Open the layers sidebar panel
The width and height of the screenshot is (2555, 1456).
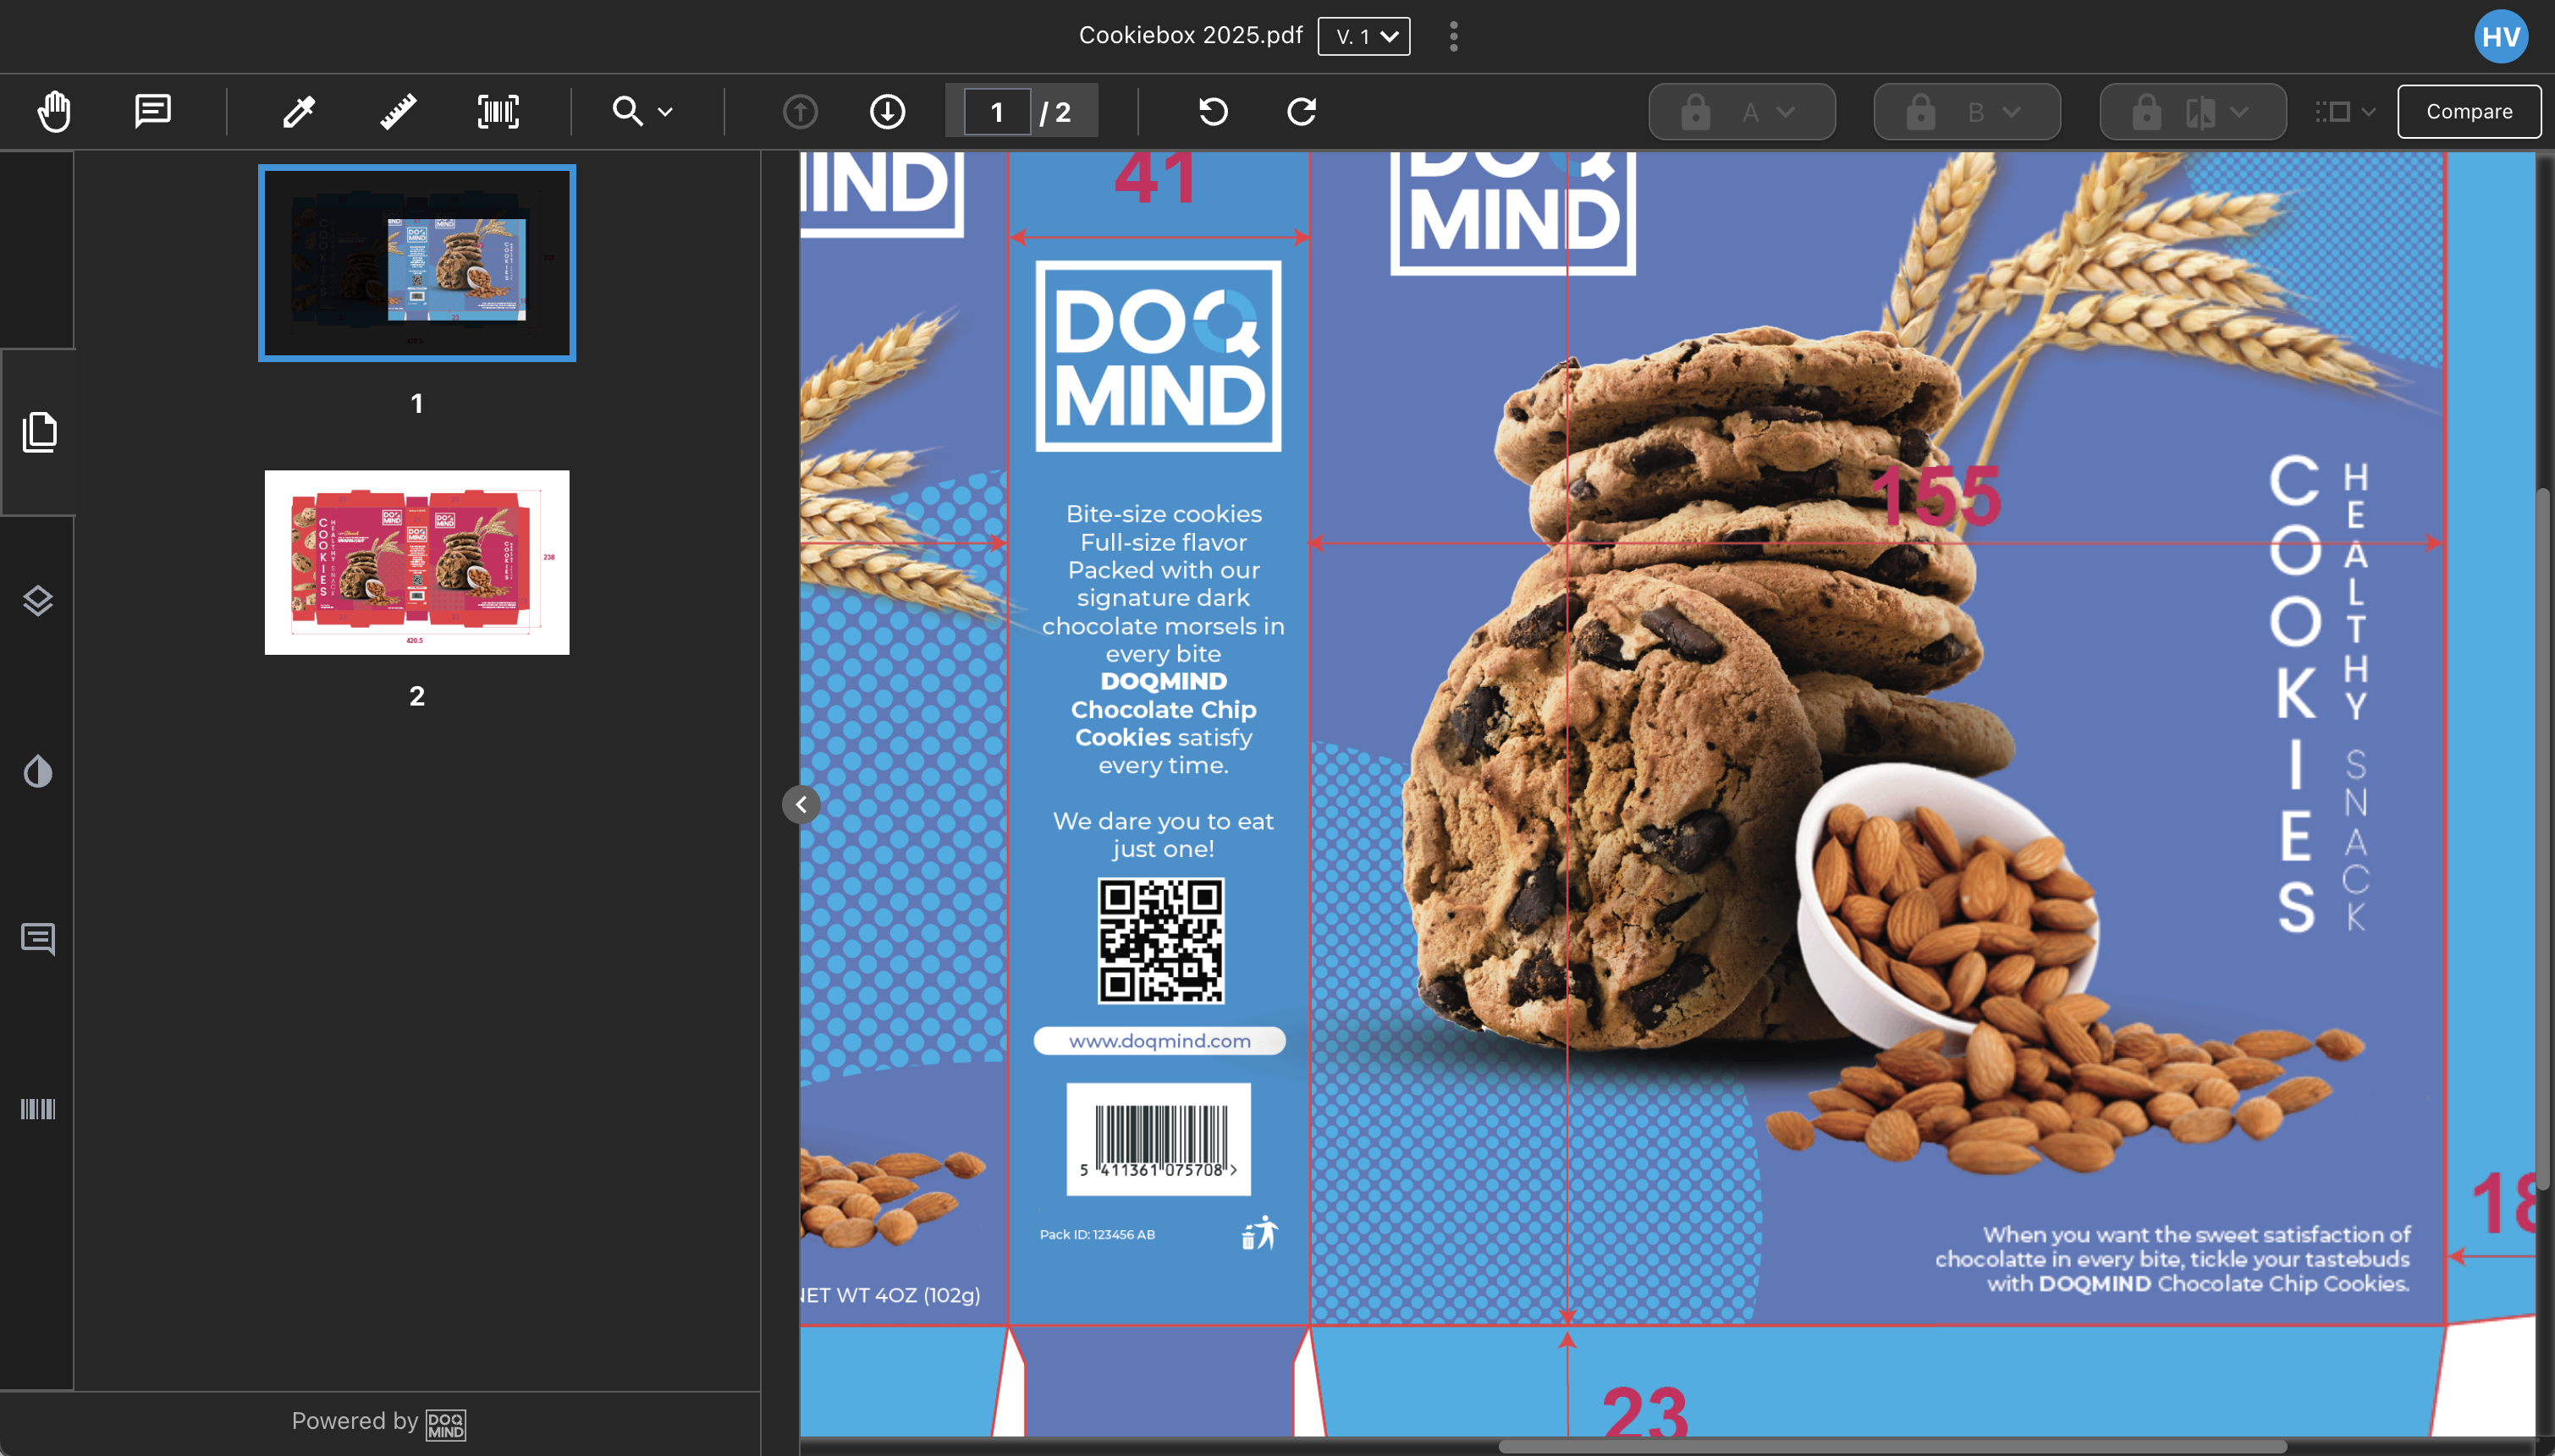coord(38,601)
